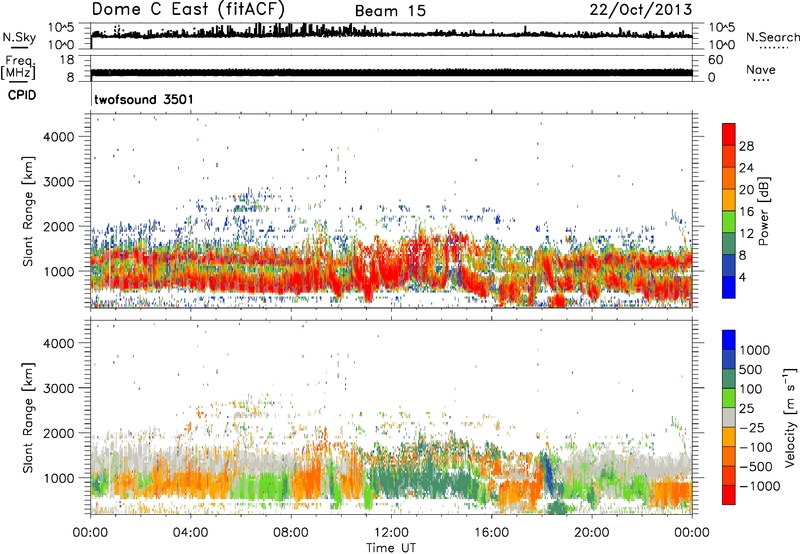Click the '20:00' time axis label
The height and width of the screenshot is (554, 800).
591,533
